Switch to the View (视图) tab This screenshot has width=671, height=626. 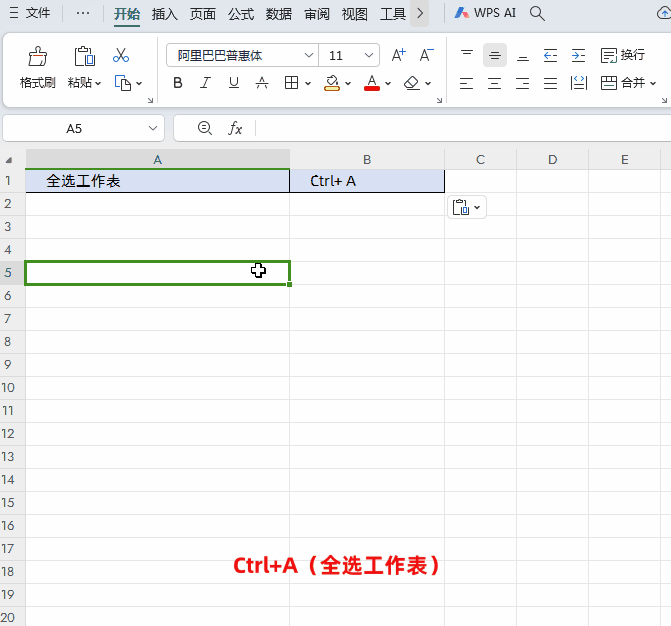click(x=355, y=14)
